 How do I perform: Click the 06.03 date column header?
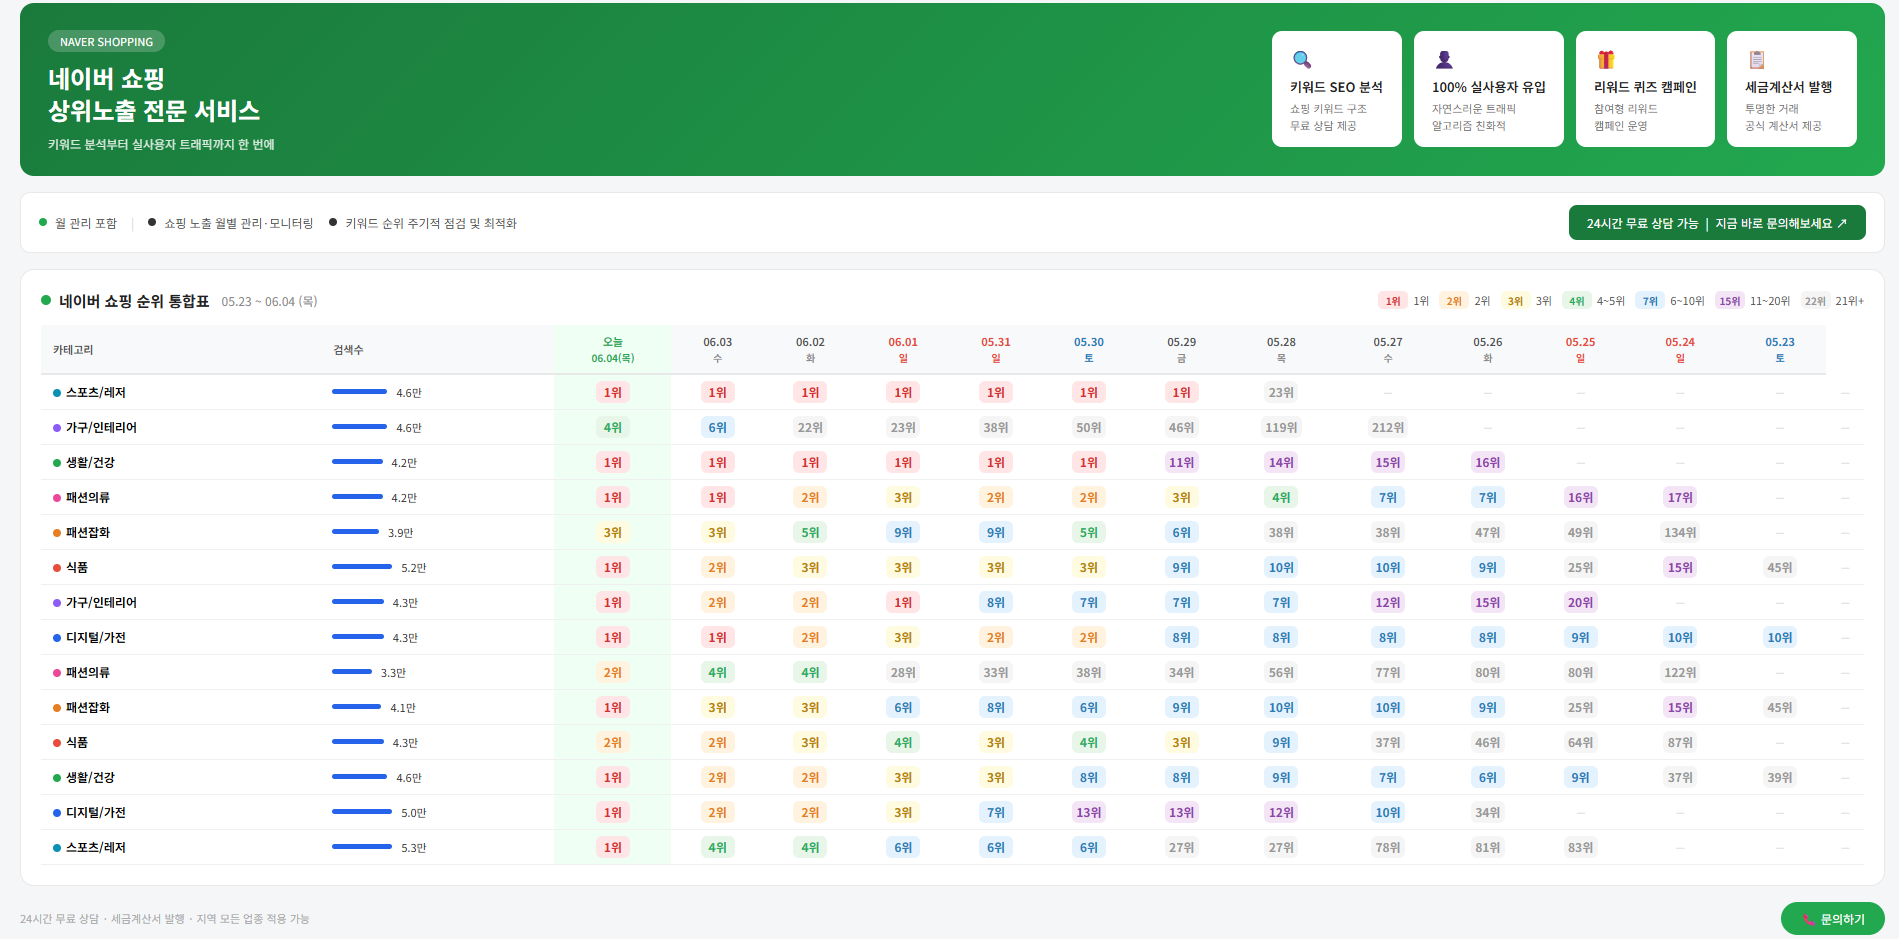tap(717, 350)
